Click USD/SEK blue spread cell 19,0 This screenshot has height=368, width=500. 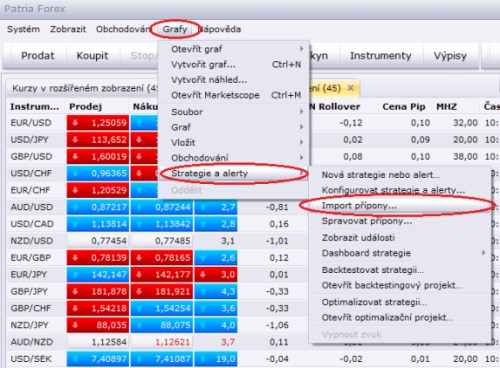216,359
